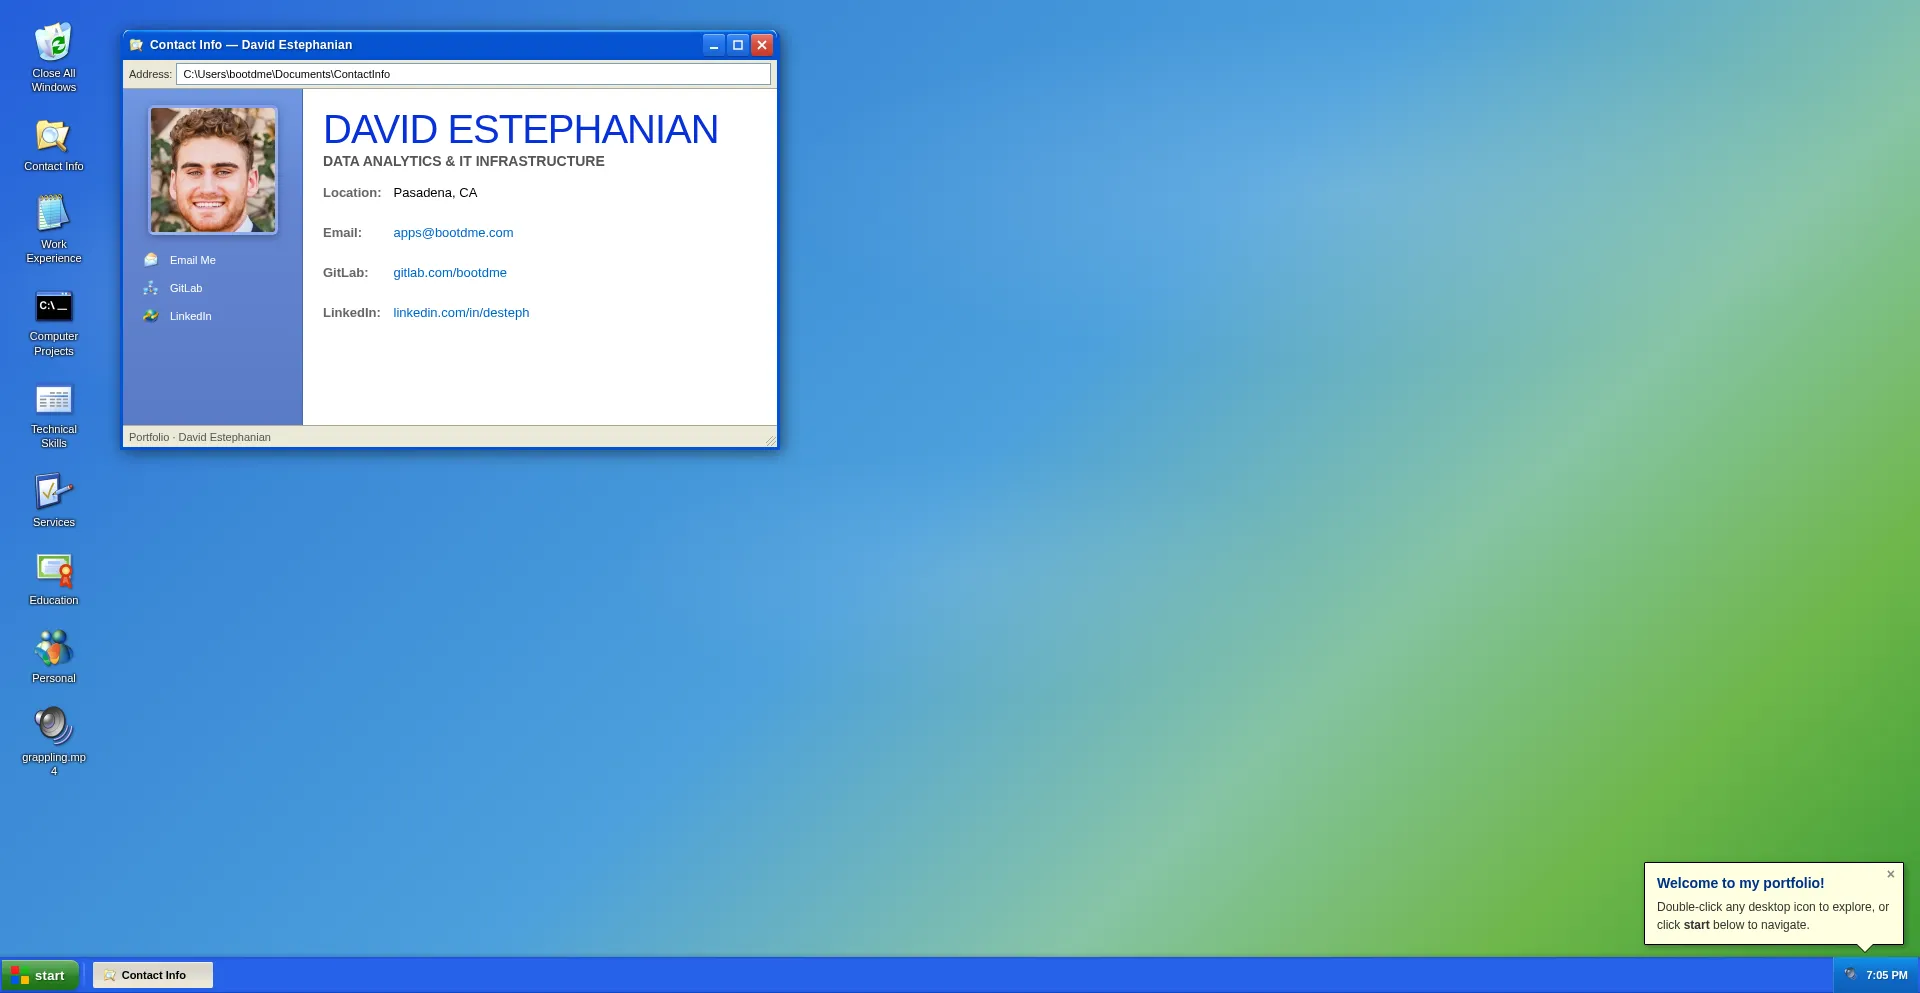
Task: Click the system tray icon beside the clock
Action: click(x=1850, y=975)
